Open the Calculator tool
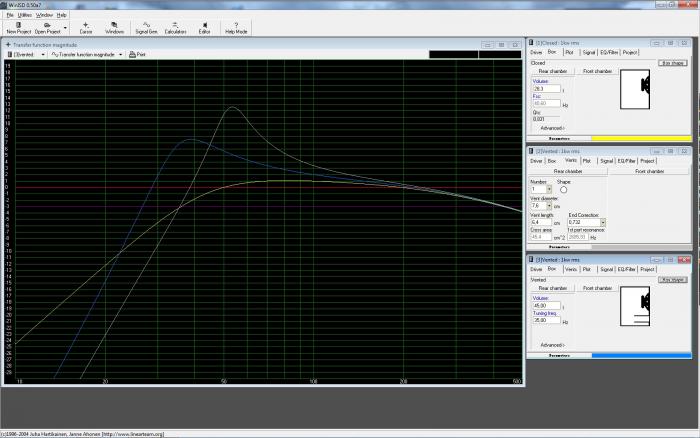 coord(175,27)
